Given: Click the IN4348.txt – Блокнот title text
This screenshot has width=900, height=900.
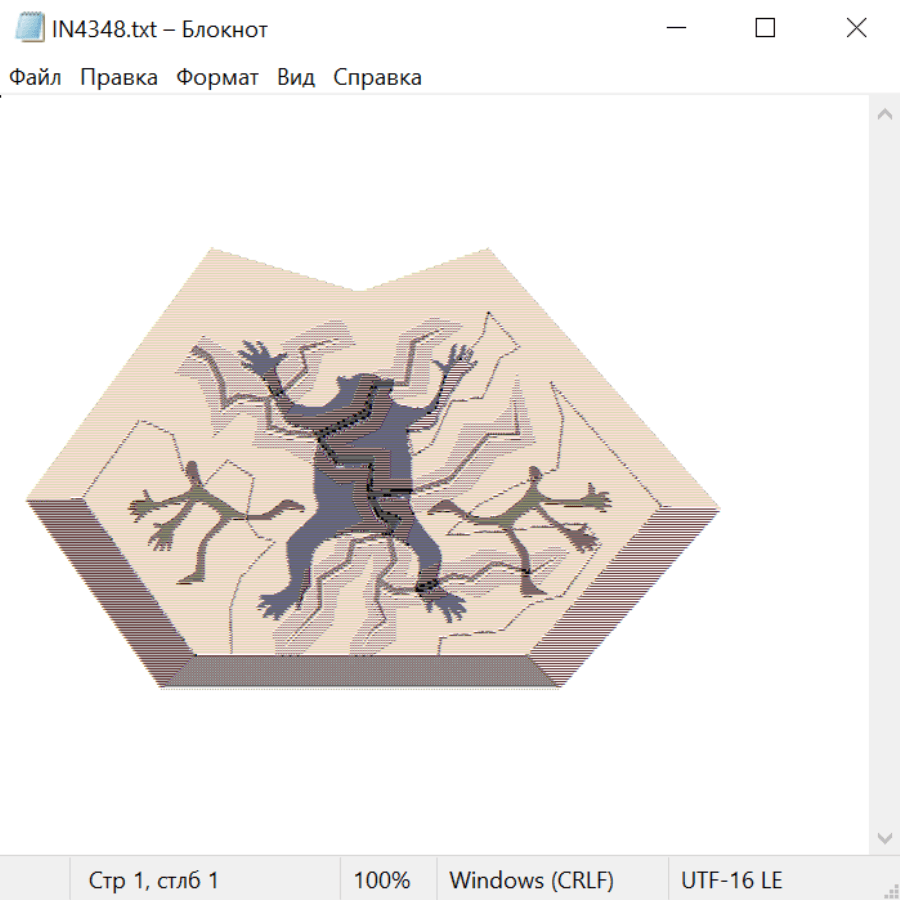Looking at the screenshot, I should (160, 29).
